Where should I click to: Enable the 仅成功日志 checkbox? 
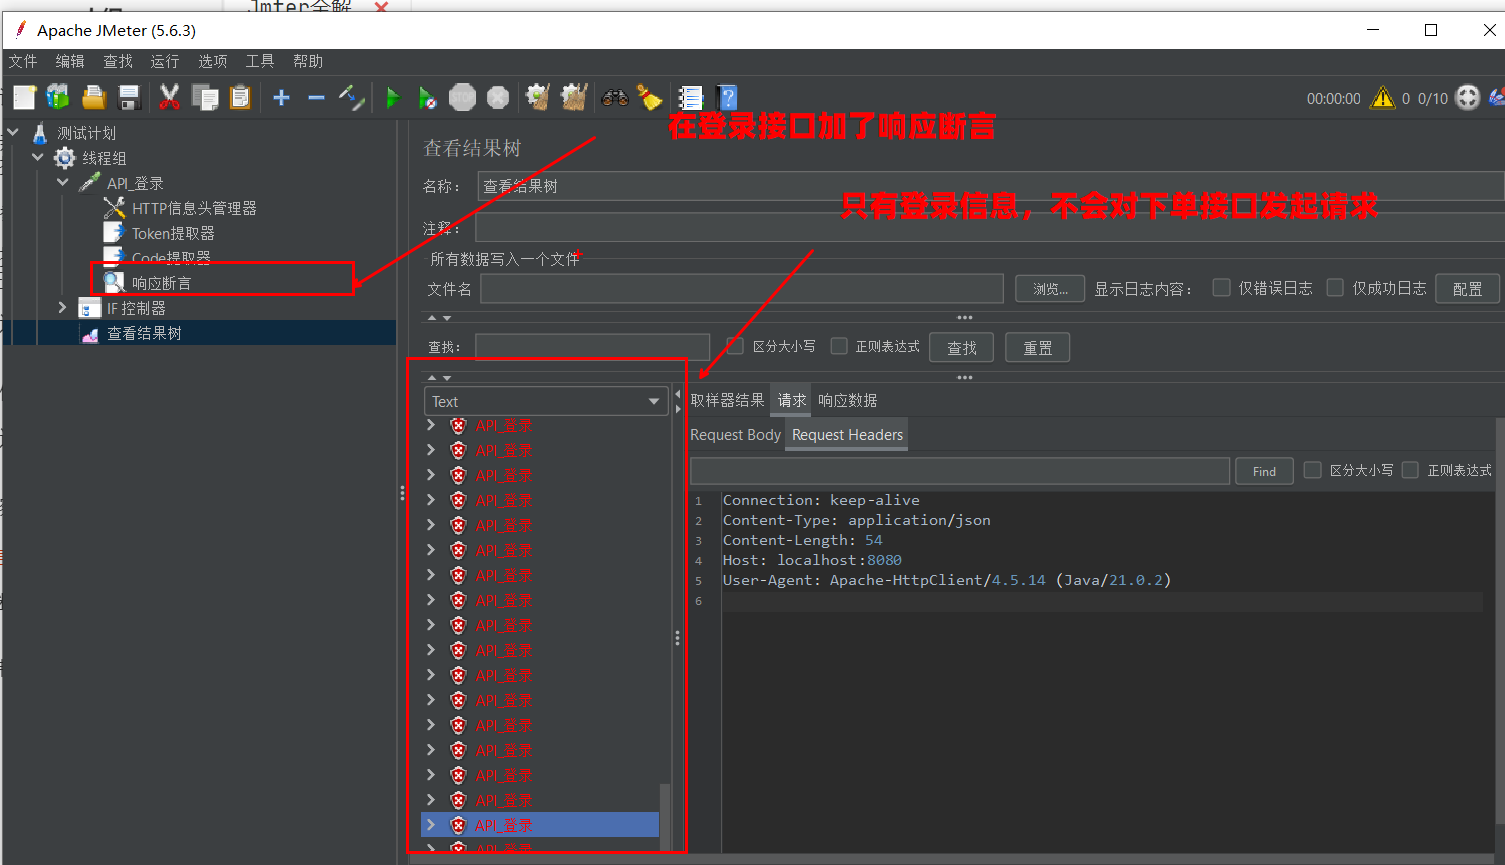(x=1335, y=288)
